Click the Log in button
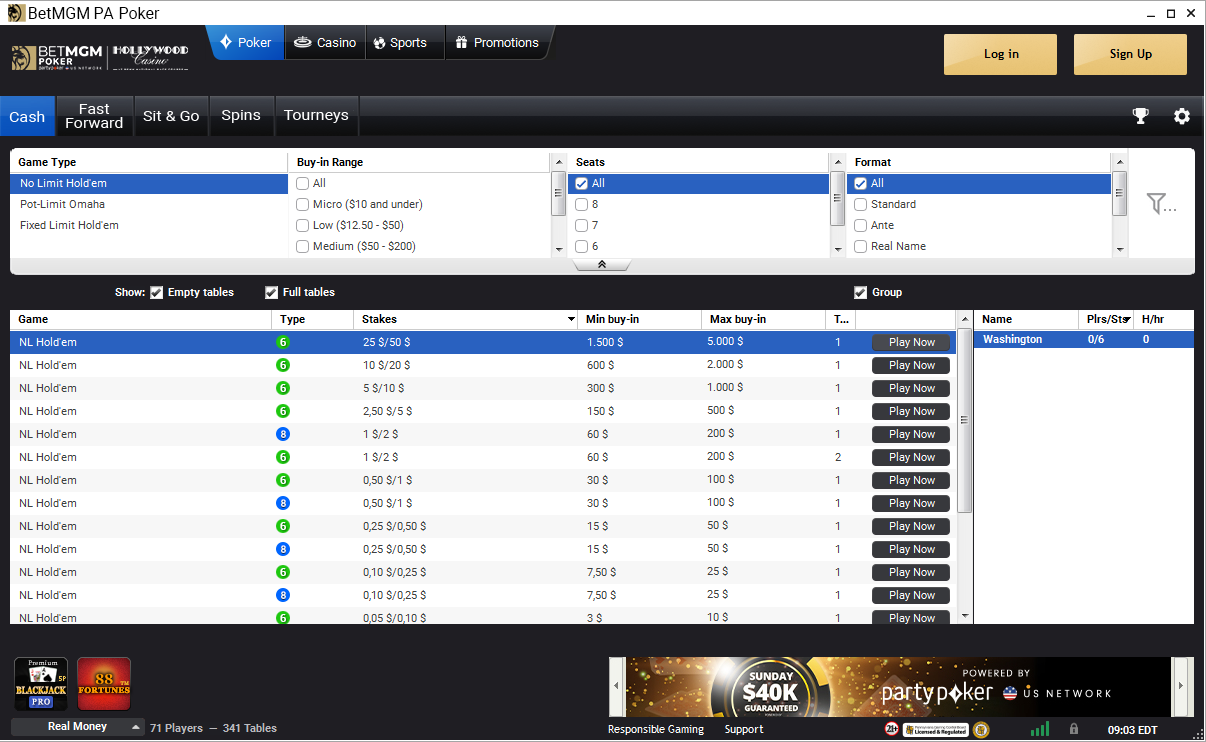 1000,54
